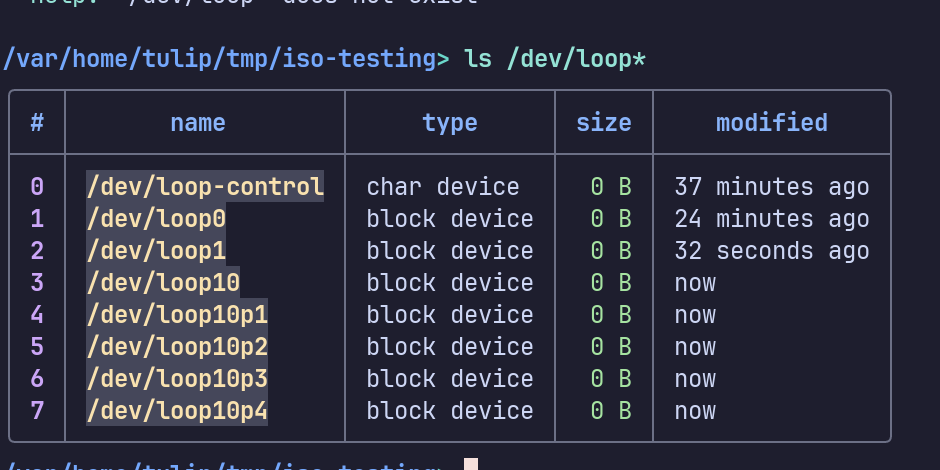Open the /dev/loop10p1 path

tap(177, 315)
